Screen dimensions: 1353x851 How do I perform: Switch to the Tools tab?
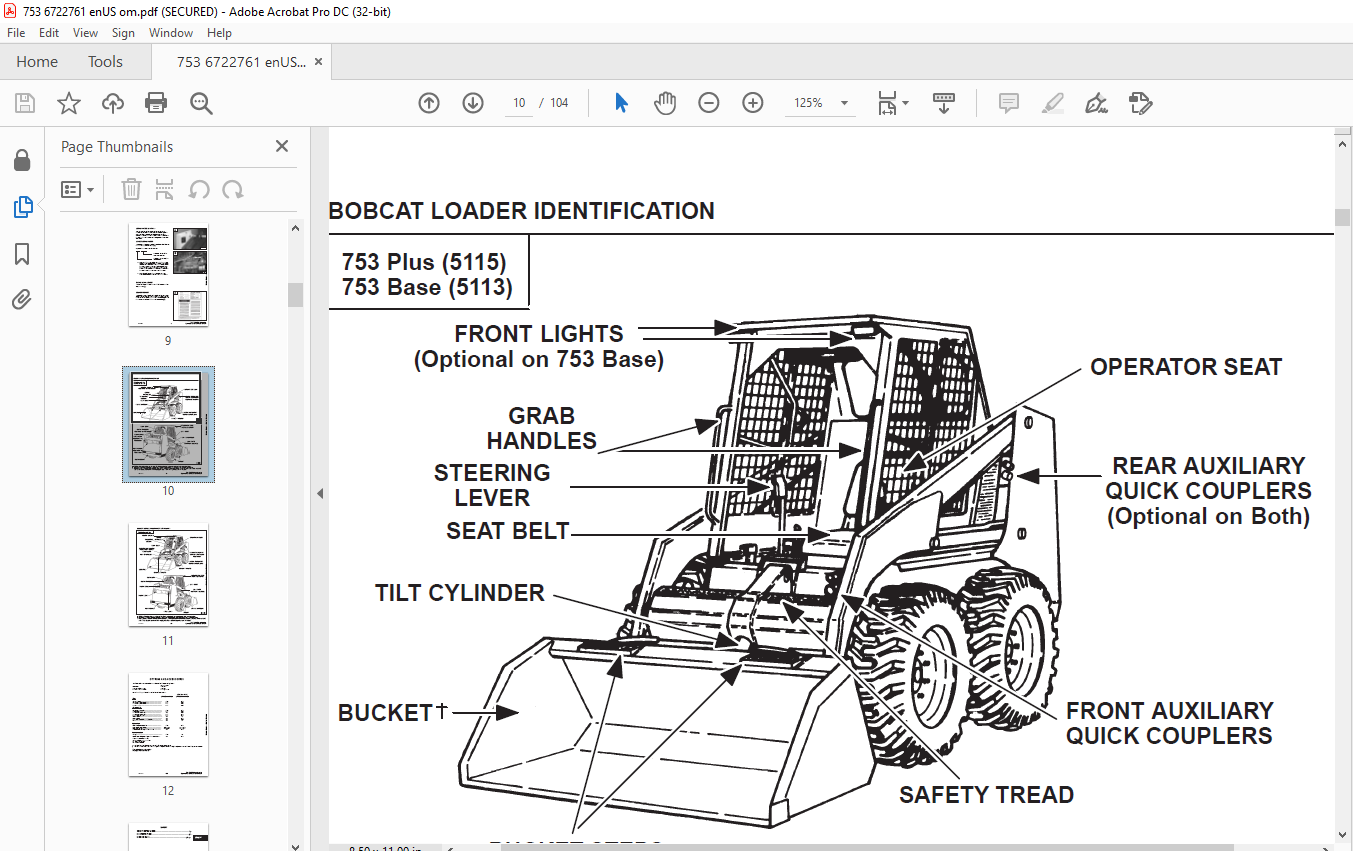click(x=105, y=62)
